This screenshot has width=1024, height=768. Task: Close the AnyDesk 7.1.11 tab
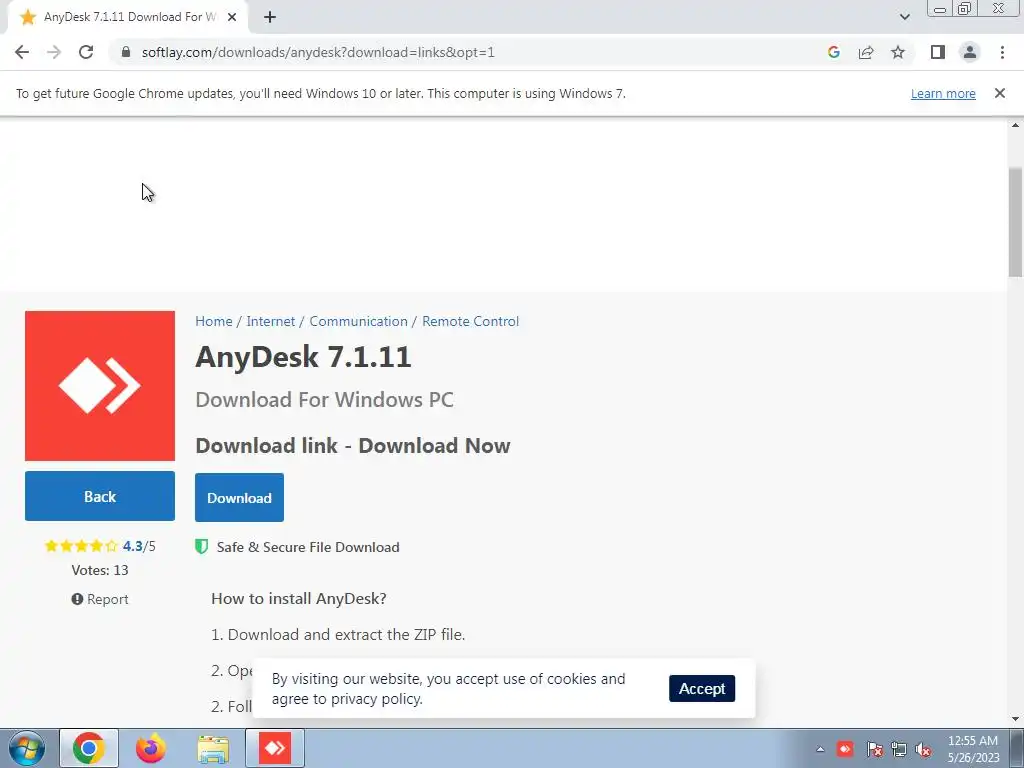click(x=232, y=18)
